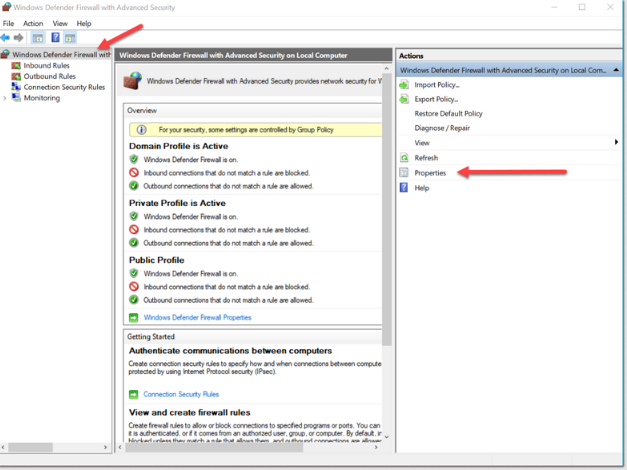
Task: Click the Import Policy green arrow icon
Action: (x=404, y=85)
